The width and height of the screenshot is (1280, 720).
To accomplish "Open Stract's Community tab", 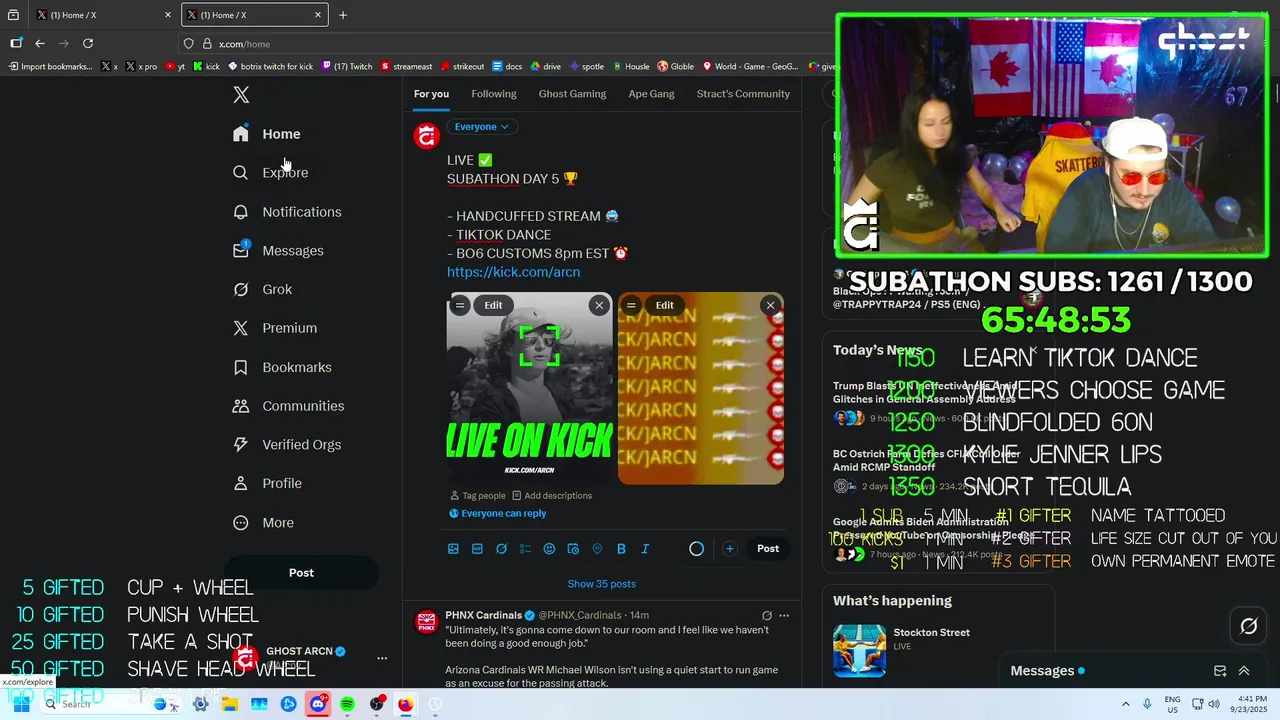I will (x=743, y=94).
